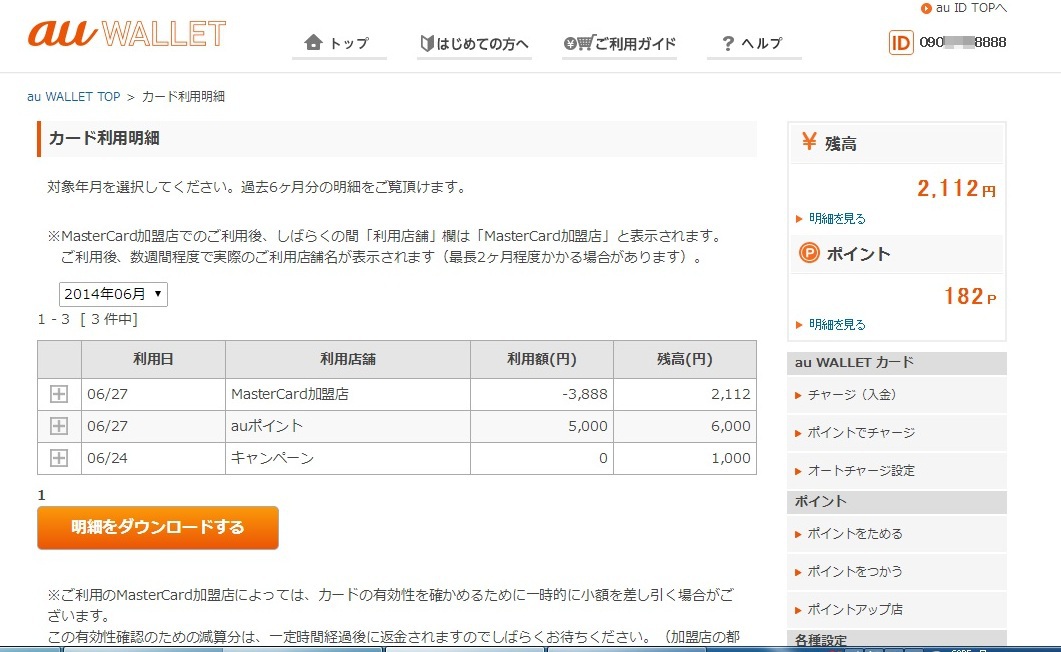Click the 1 - 3 [ 3 件中] count text
1061x652 pixels.
88,319
